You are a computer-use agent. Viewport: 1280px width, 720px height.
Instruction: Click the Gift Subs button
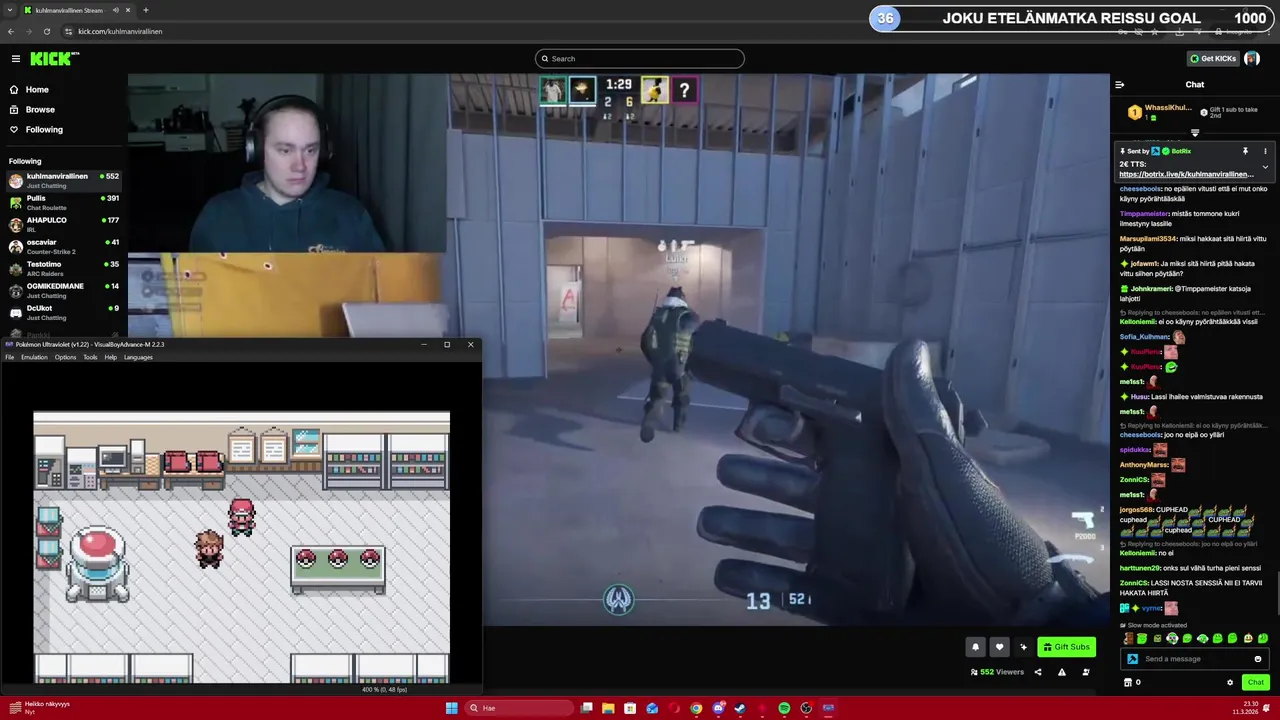point(1066,647)
